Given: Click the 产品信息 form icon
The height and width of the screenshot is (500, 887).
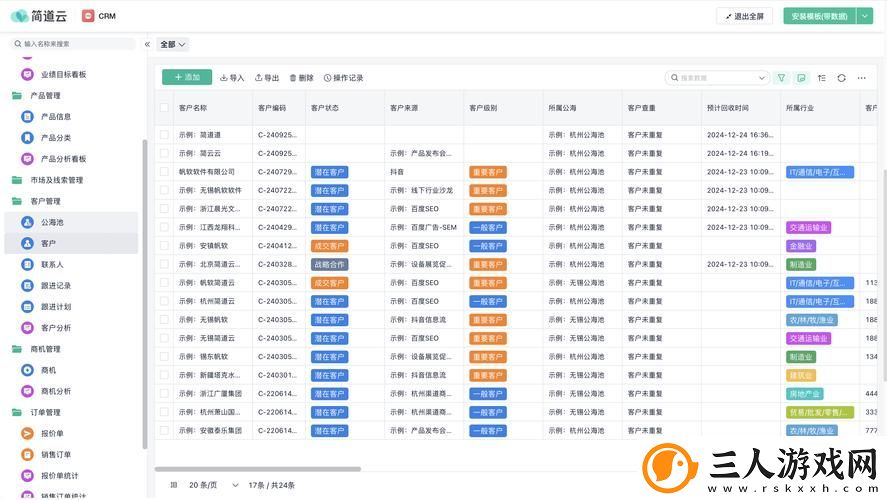Looking at the screenshot, I should [x=27, y=117].
